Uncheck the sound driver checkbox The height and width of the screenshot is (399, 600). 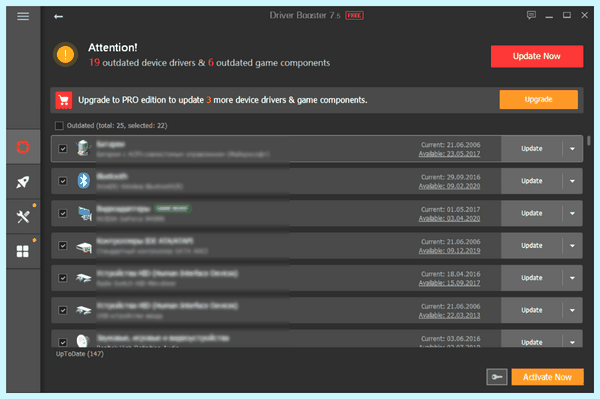click(63, 342)
